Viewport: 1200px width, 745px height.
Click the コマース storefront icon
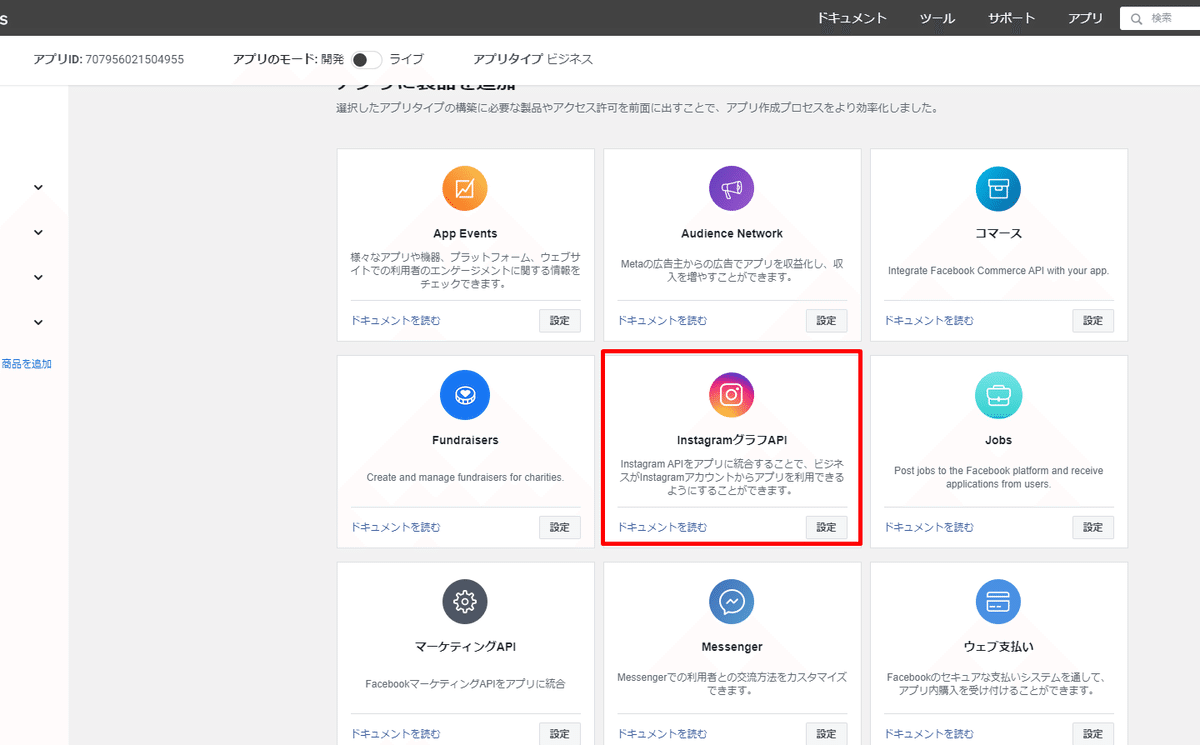click(x=998, y=188)
